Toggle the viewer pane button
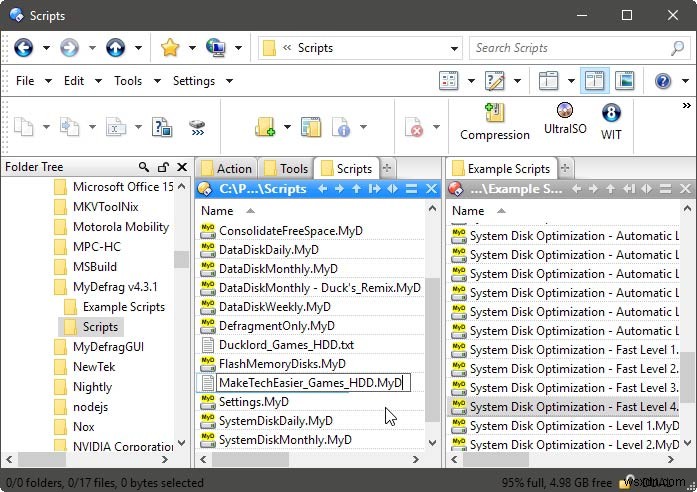 click(x=624, y=81)
